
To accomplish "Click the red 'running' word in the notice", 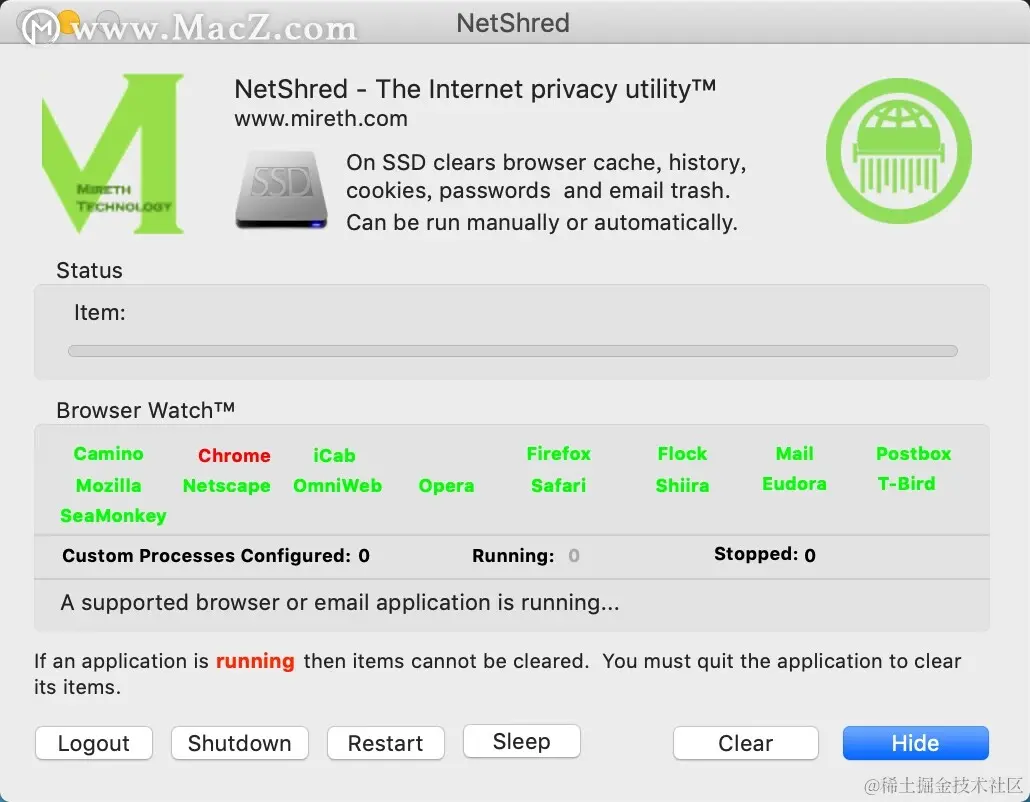I will pyautogui.click(x=256, y=661).
